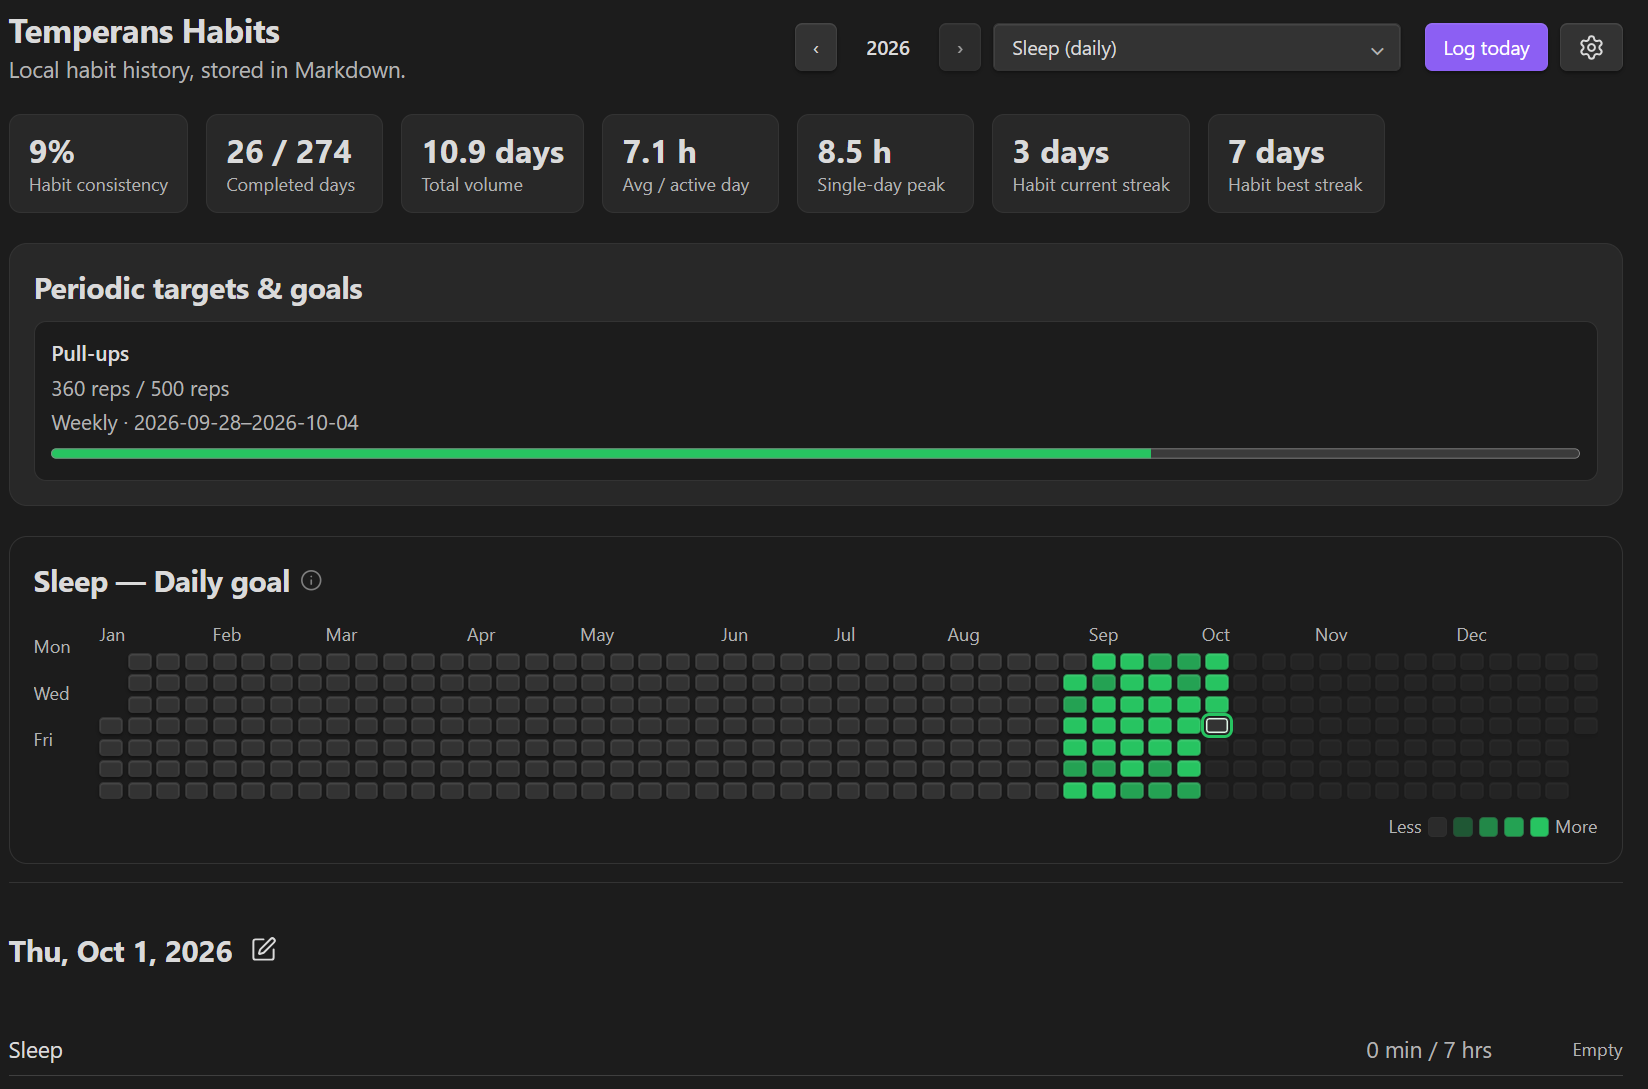The height and width of the screenshot is (1089, 1648).
Task: Click the Total volume 10.9 days card
Action: (492, 163)
